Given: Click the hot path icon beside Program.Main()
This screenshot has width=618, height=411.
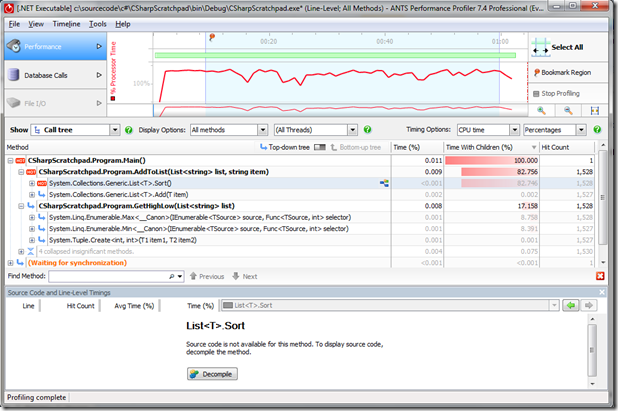Looking at the screenshot, I should coord(20,160).
